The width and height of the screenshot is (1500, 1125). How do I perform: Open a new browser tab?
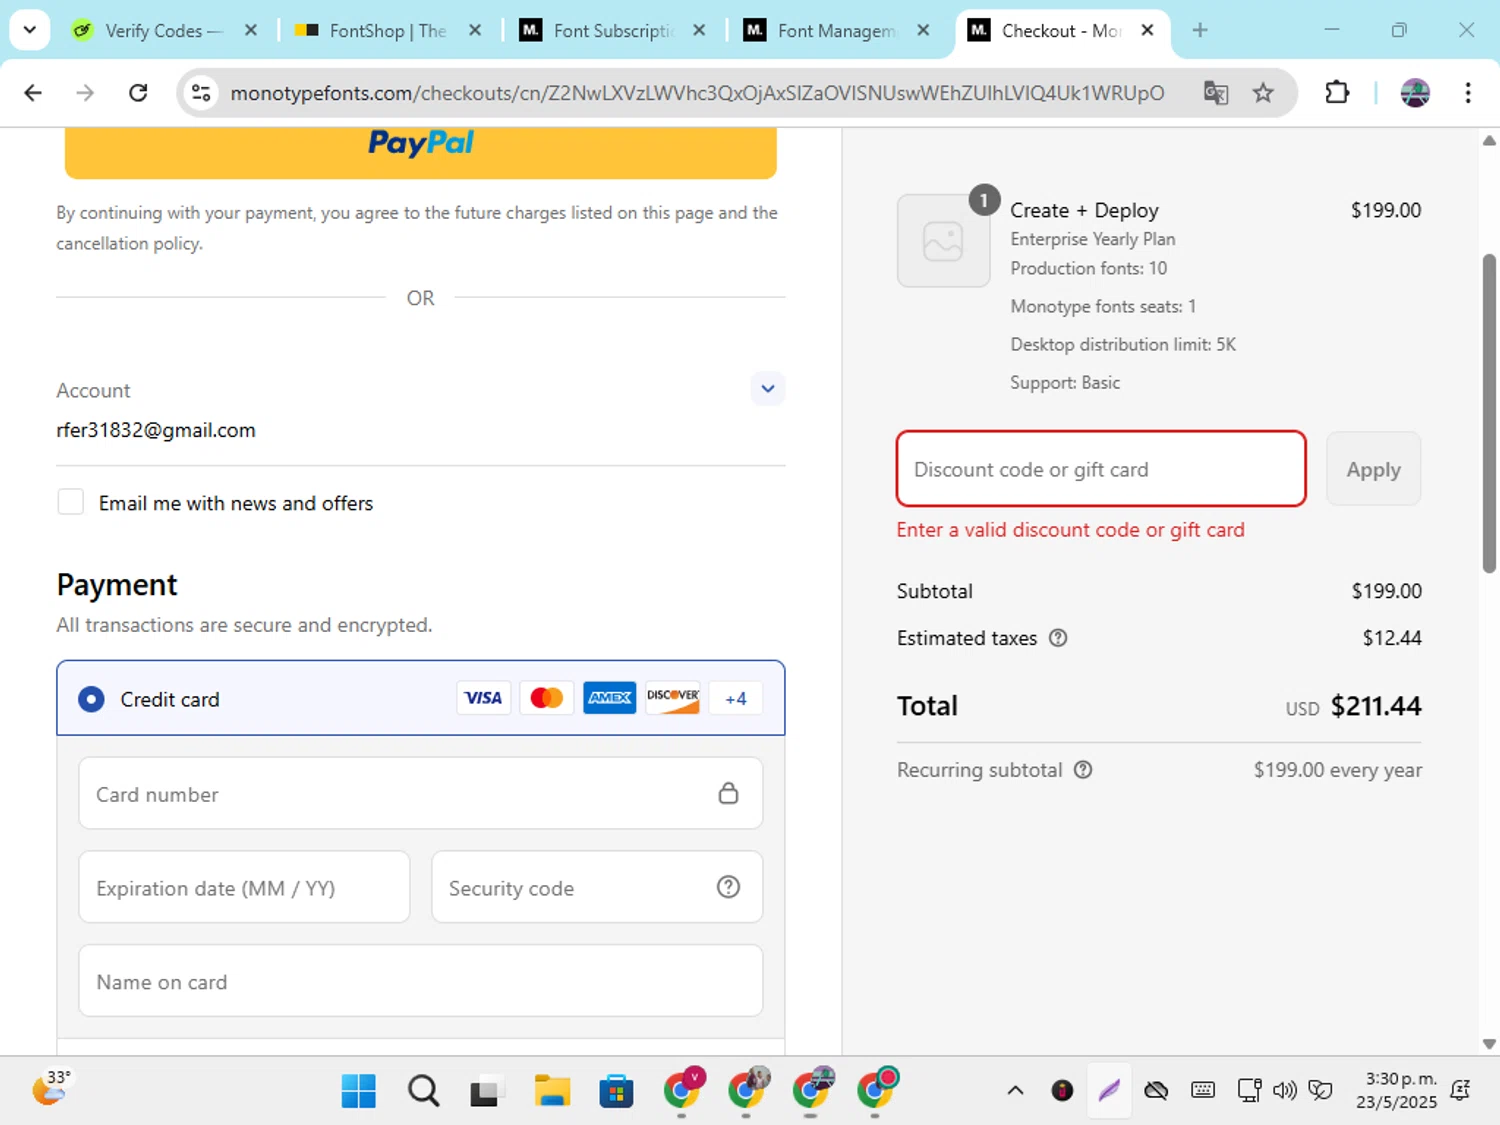(1200, 31)
